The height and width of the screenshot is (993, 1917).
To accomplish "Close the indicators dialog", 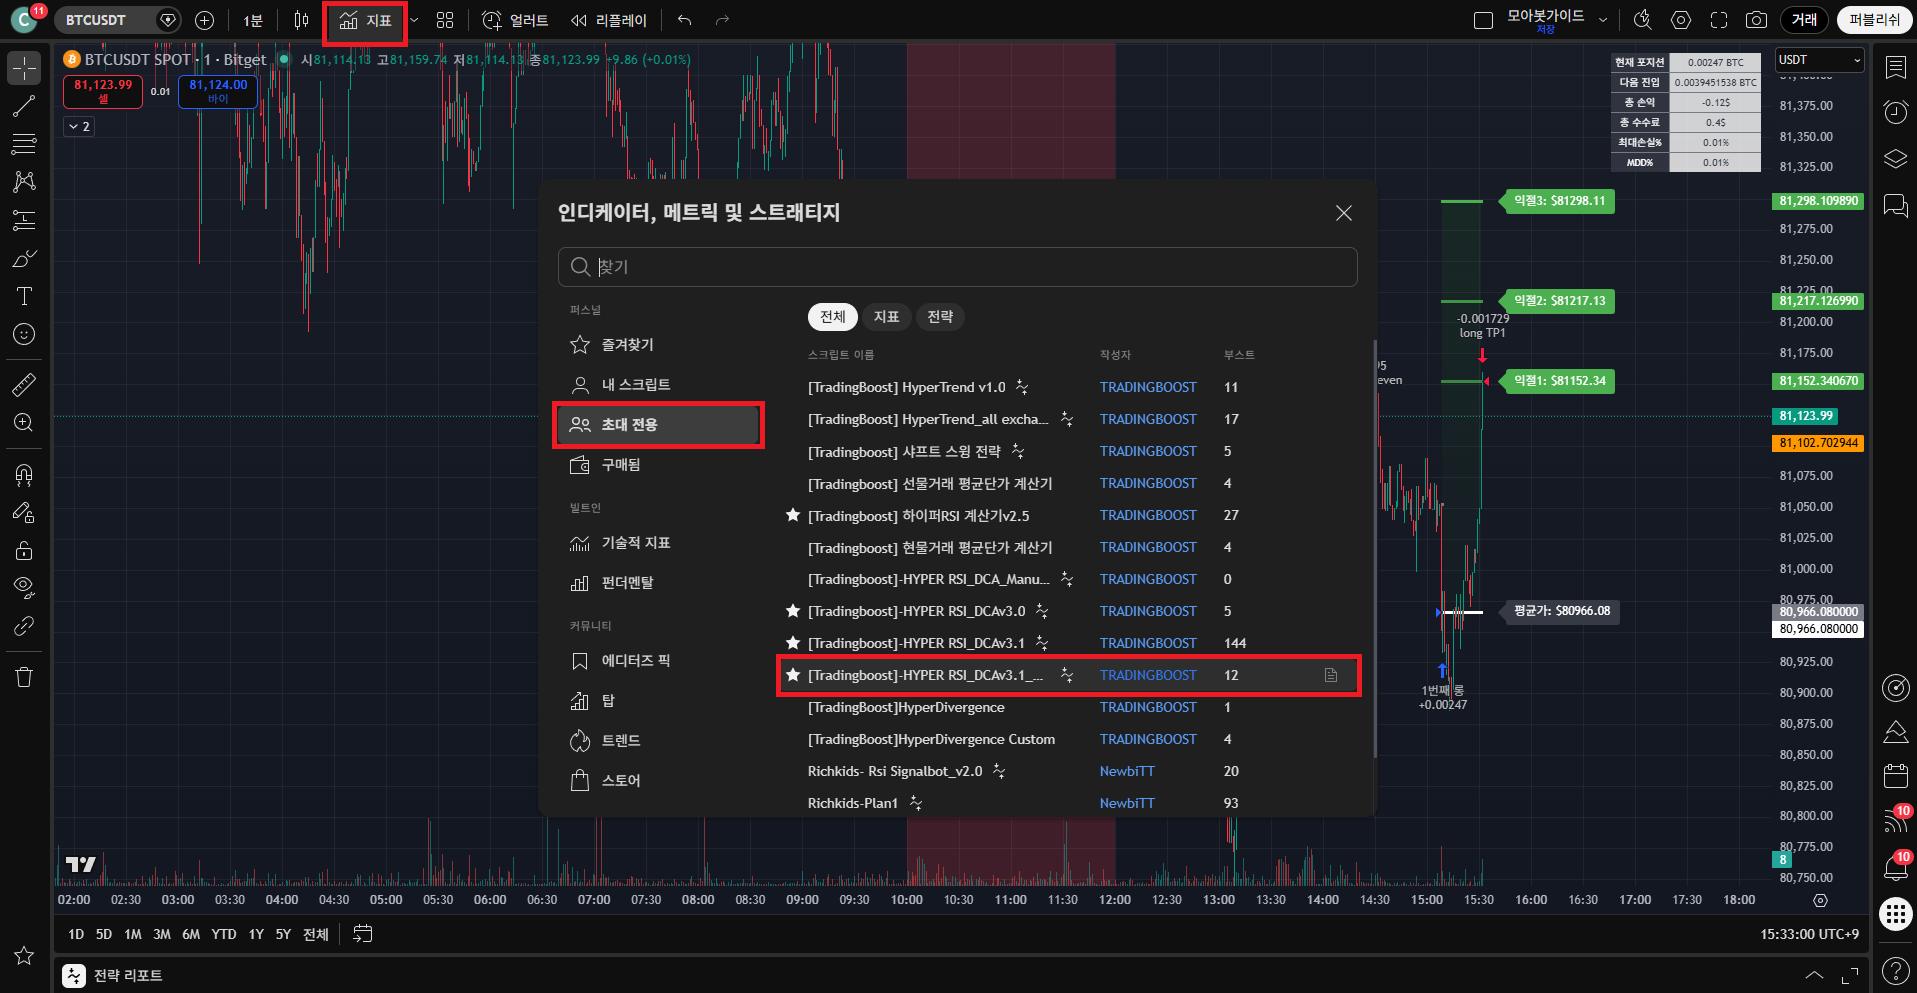I will coord(1343,213).
